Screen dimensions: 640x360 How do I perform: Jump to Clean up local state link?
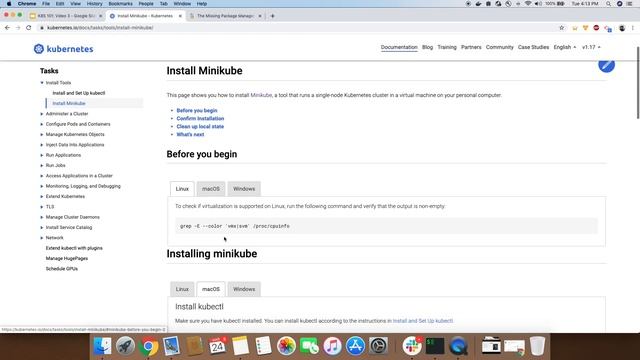tap(200, 127)
